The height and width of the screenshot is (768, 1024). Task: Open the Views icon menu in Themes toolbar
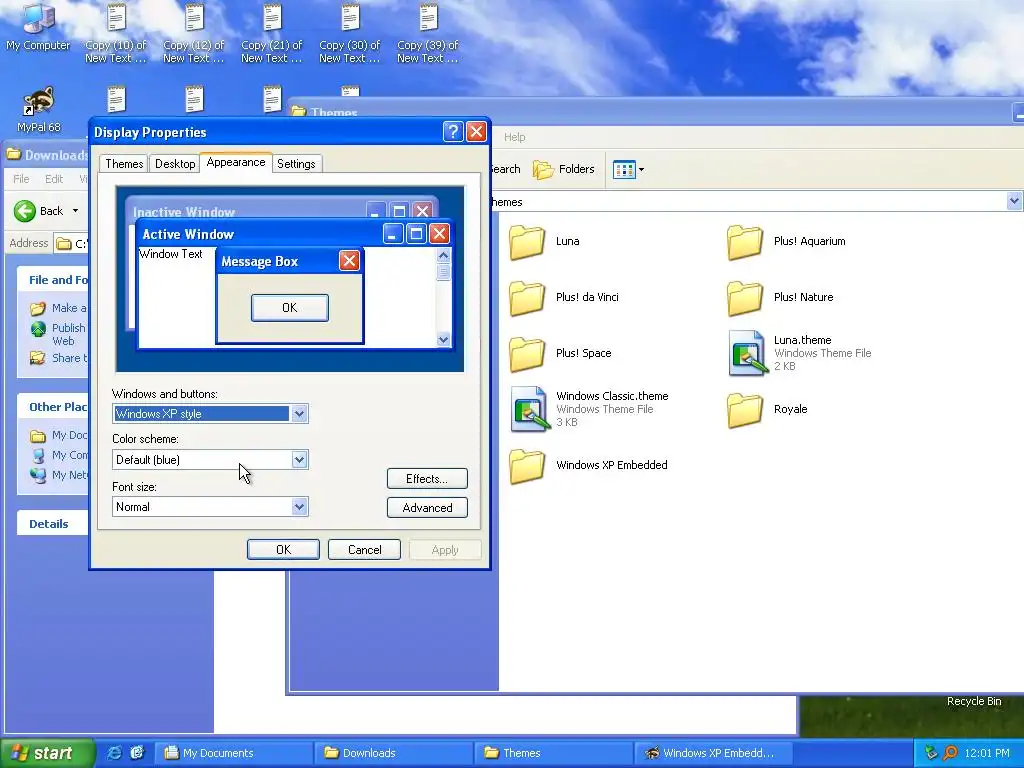click(628, 170)
